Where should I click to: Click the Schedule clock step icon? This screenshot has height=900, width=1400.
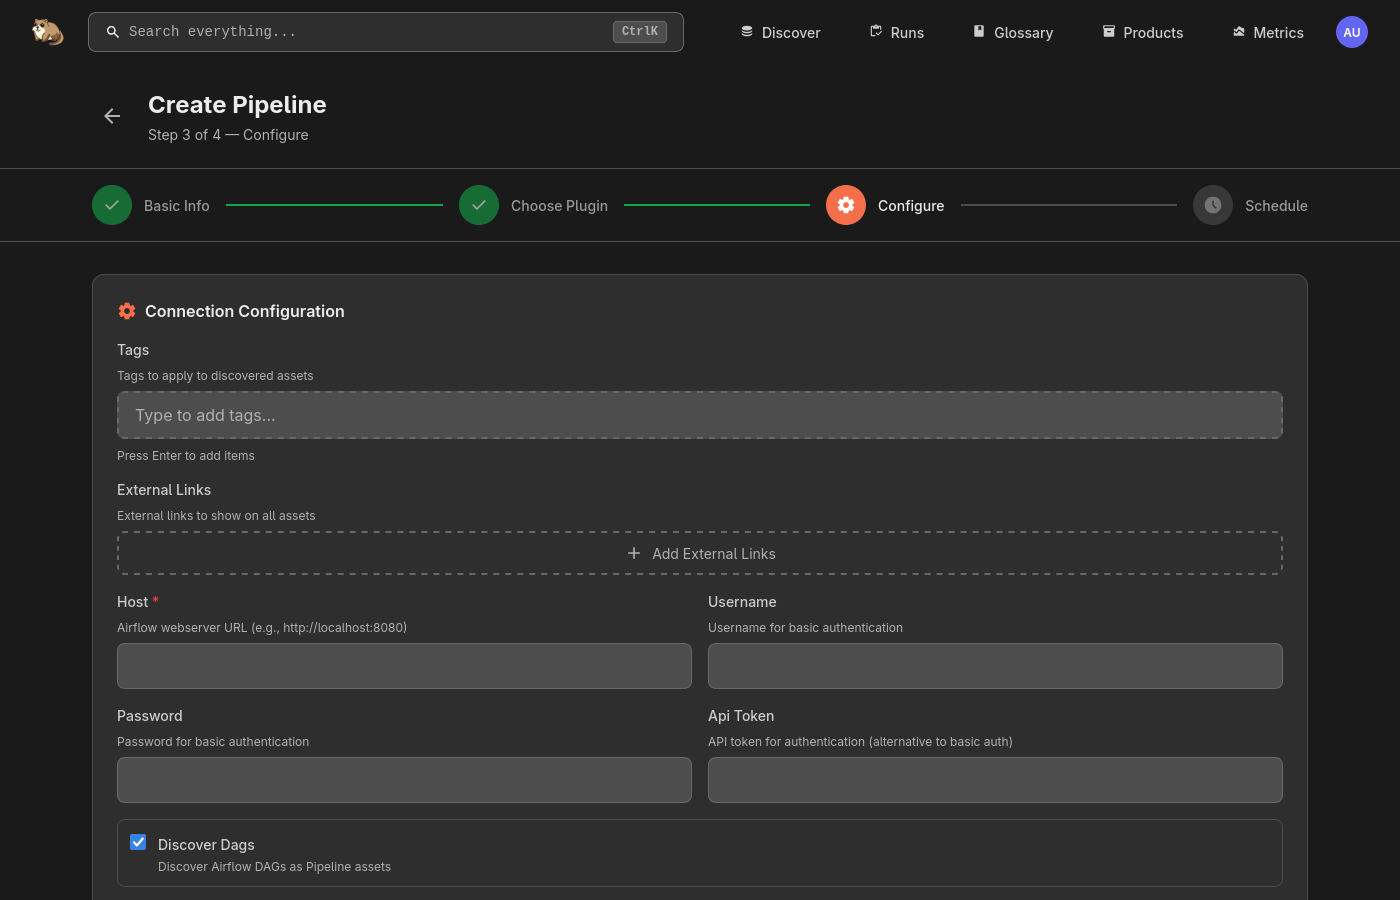click(1213, 205)
